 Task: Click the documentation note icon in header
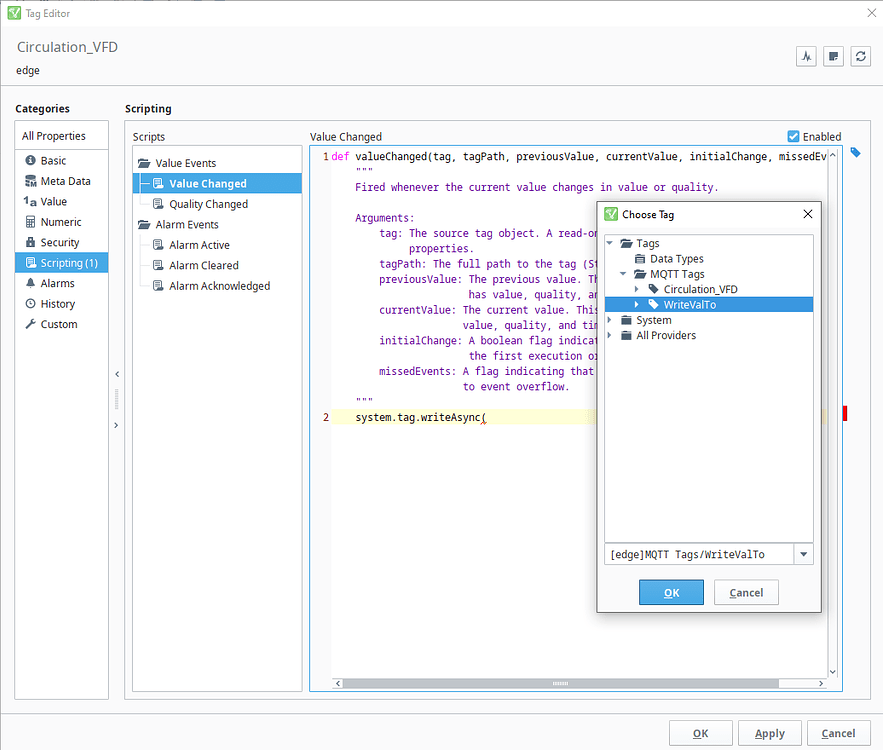(833, 56)
